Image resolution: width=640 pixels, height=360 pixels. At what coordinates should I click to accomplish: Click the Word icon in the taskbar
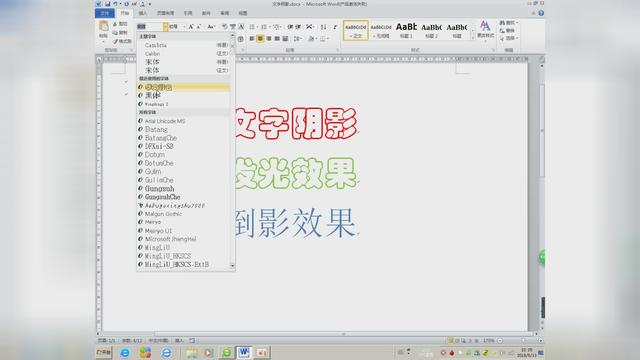pyautogui.click(x=244, y=352)
